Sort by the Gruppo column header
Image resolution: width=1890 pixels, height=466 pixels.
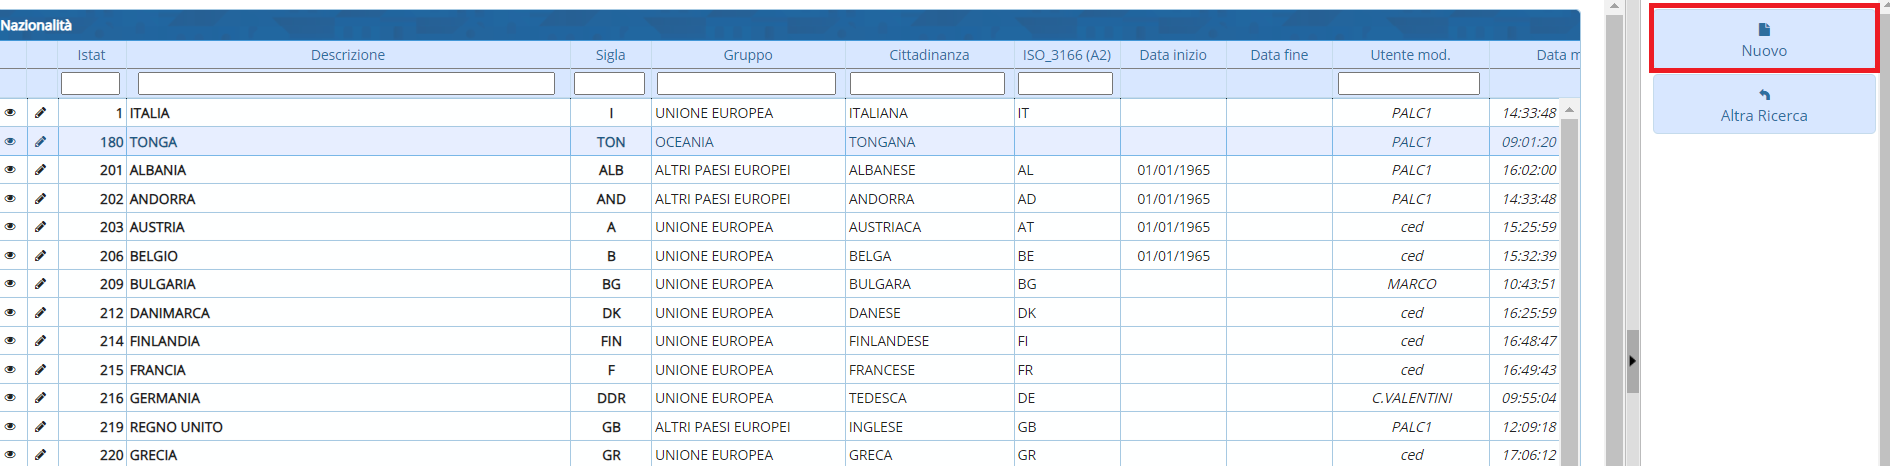pyautogui.click(x=747, y=55)
